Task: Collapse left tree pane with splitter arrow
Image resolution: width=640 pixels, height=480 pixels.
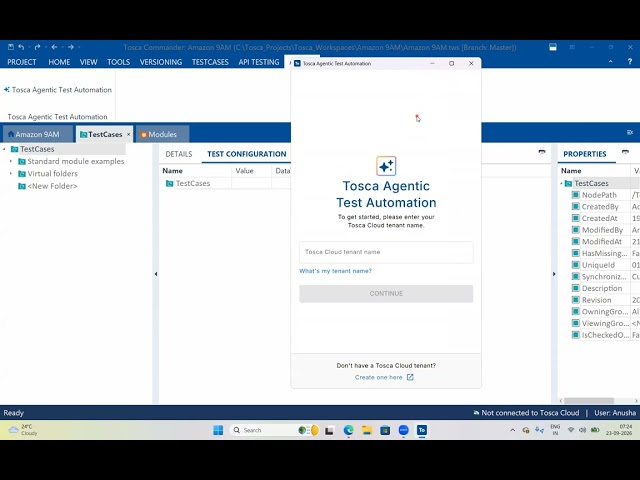Action: coord(156,274)
